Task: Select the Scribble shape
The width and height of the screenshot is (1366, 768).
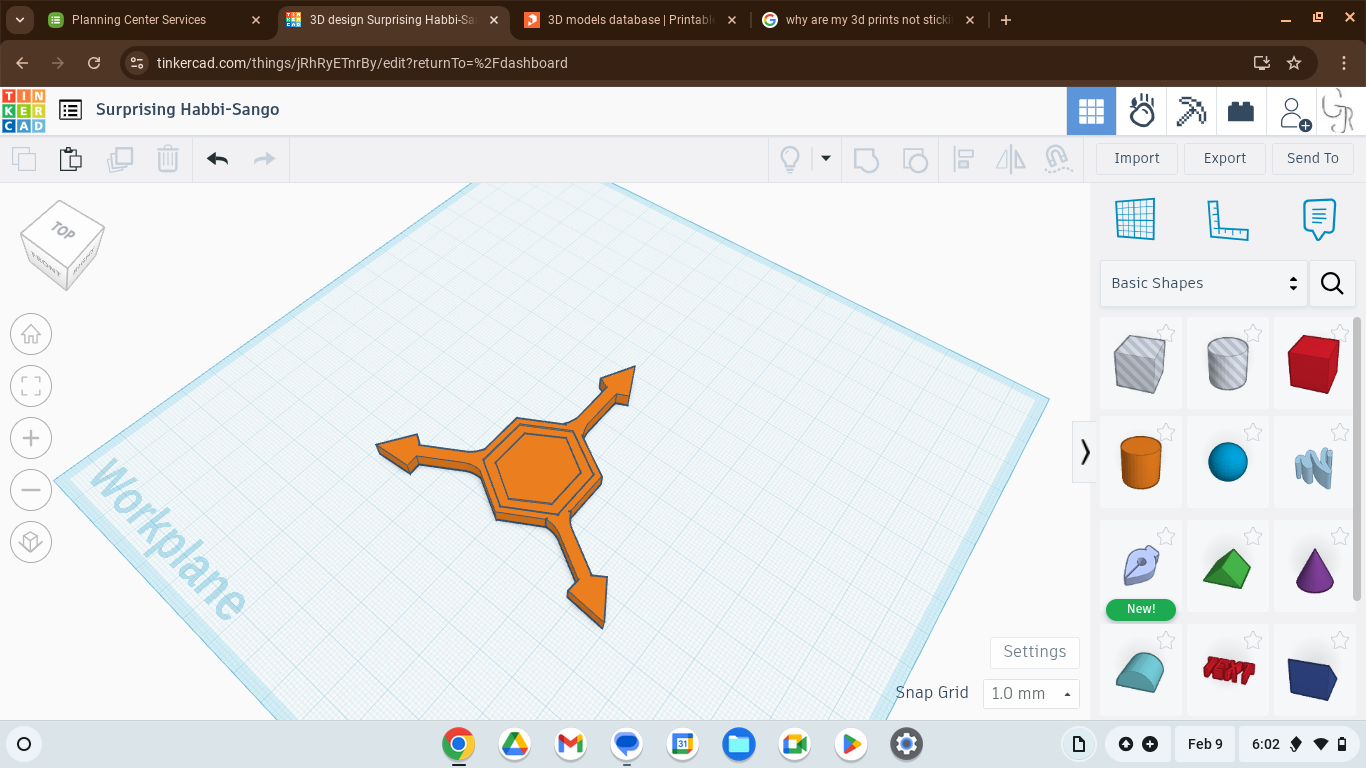Action: tap(1314, 462)
